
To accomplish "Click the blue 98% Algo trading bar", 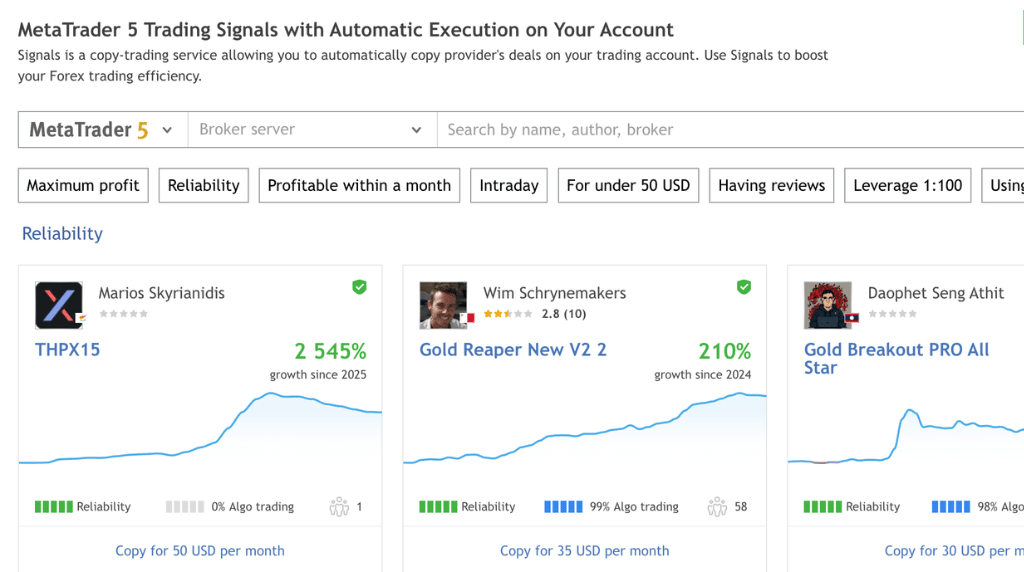I will point(951,507).
